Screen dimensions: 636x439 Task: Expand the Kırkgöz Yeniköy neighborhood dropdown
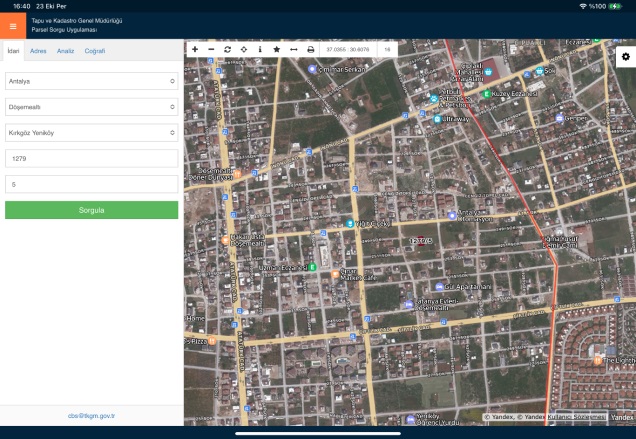pyautogui.click(x=91, y=132)
